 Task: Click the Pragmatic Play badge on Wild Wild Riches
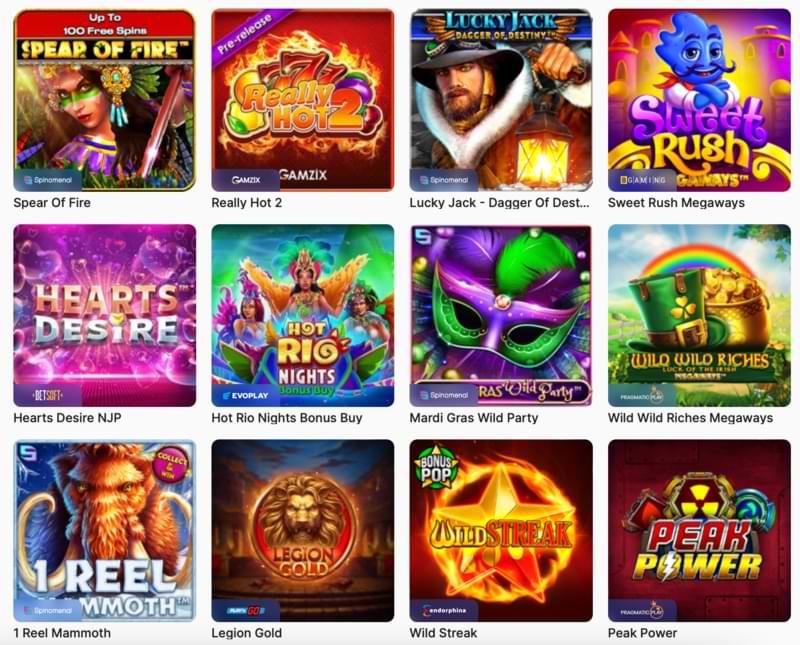[642, 396]
